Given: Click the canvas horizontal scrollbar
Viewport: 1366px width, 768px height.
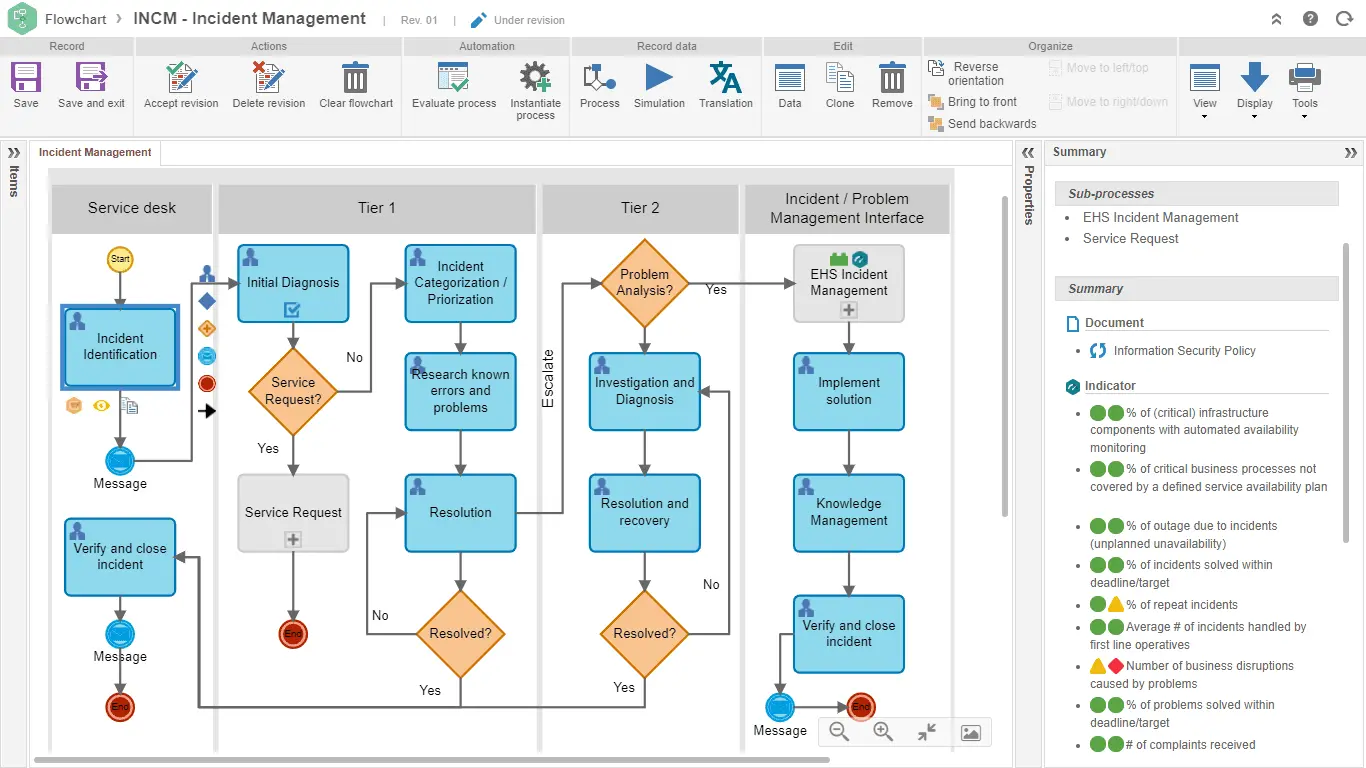Looking at the screenshot, I should click(x=430, y=760).
